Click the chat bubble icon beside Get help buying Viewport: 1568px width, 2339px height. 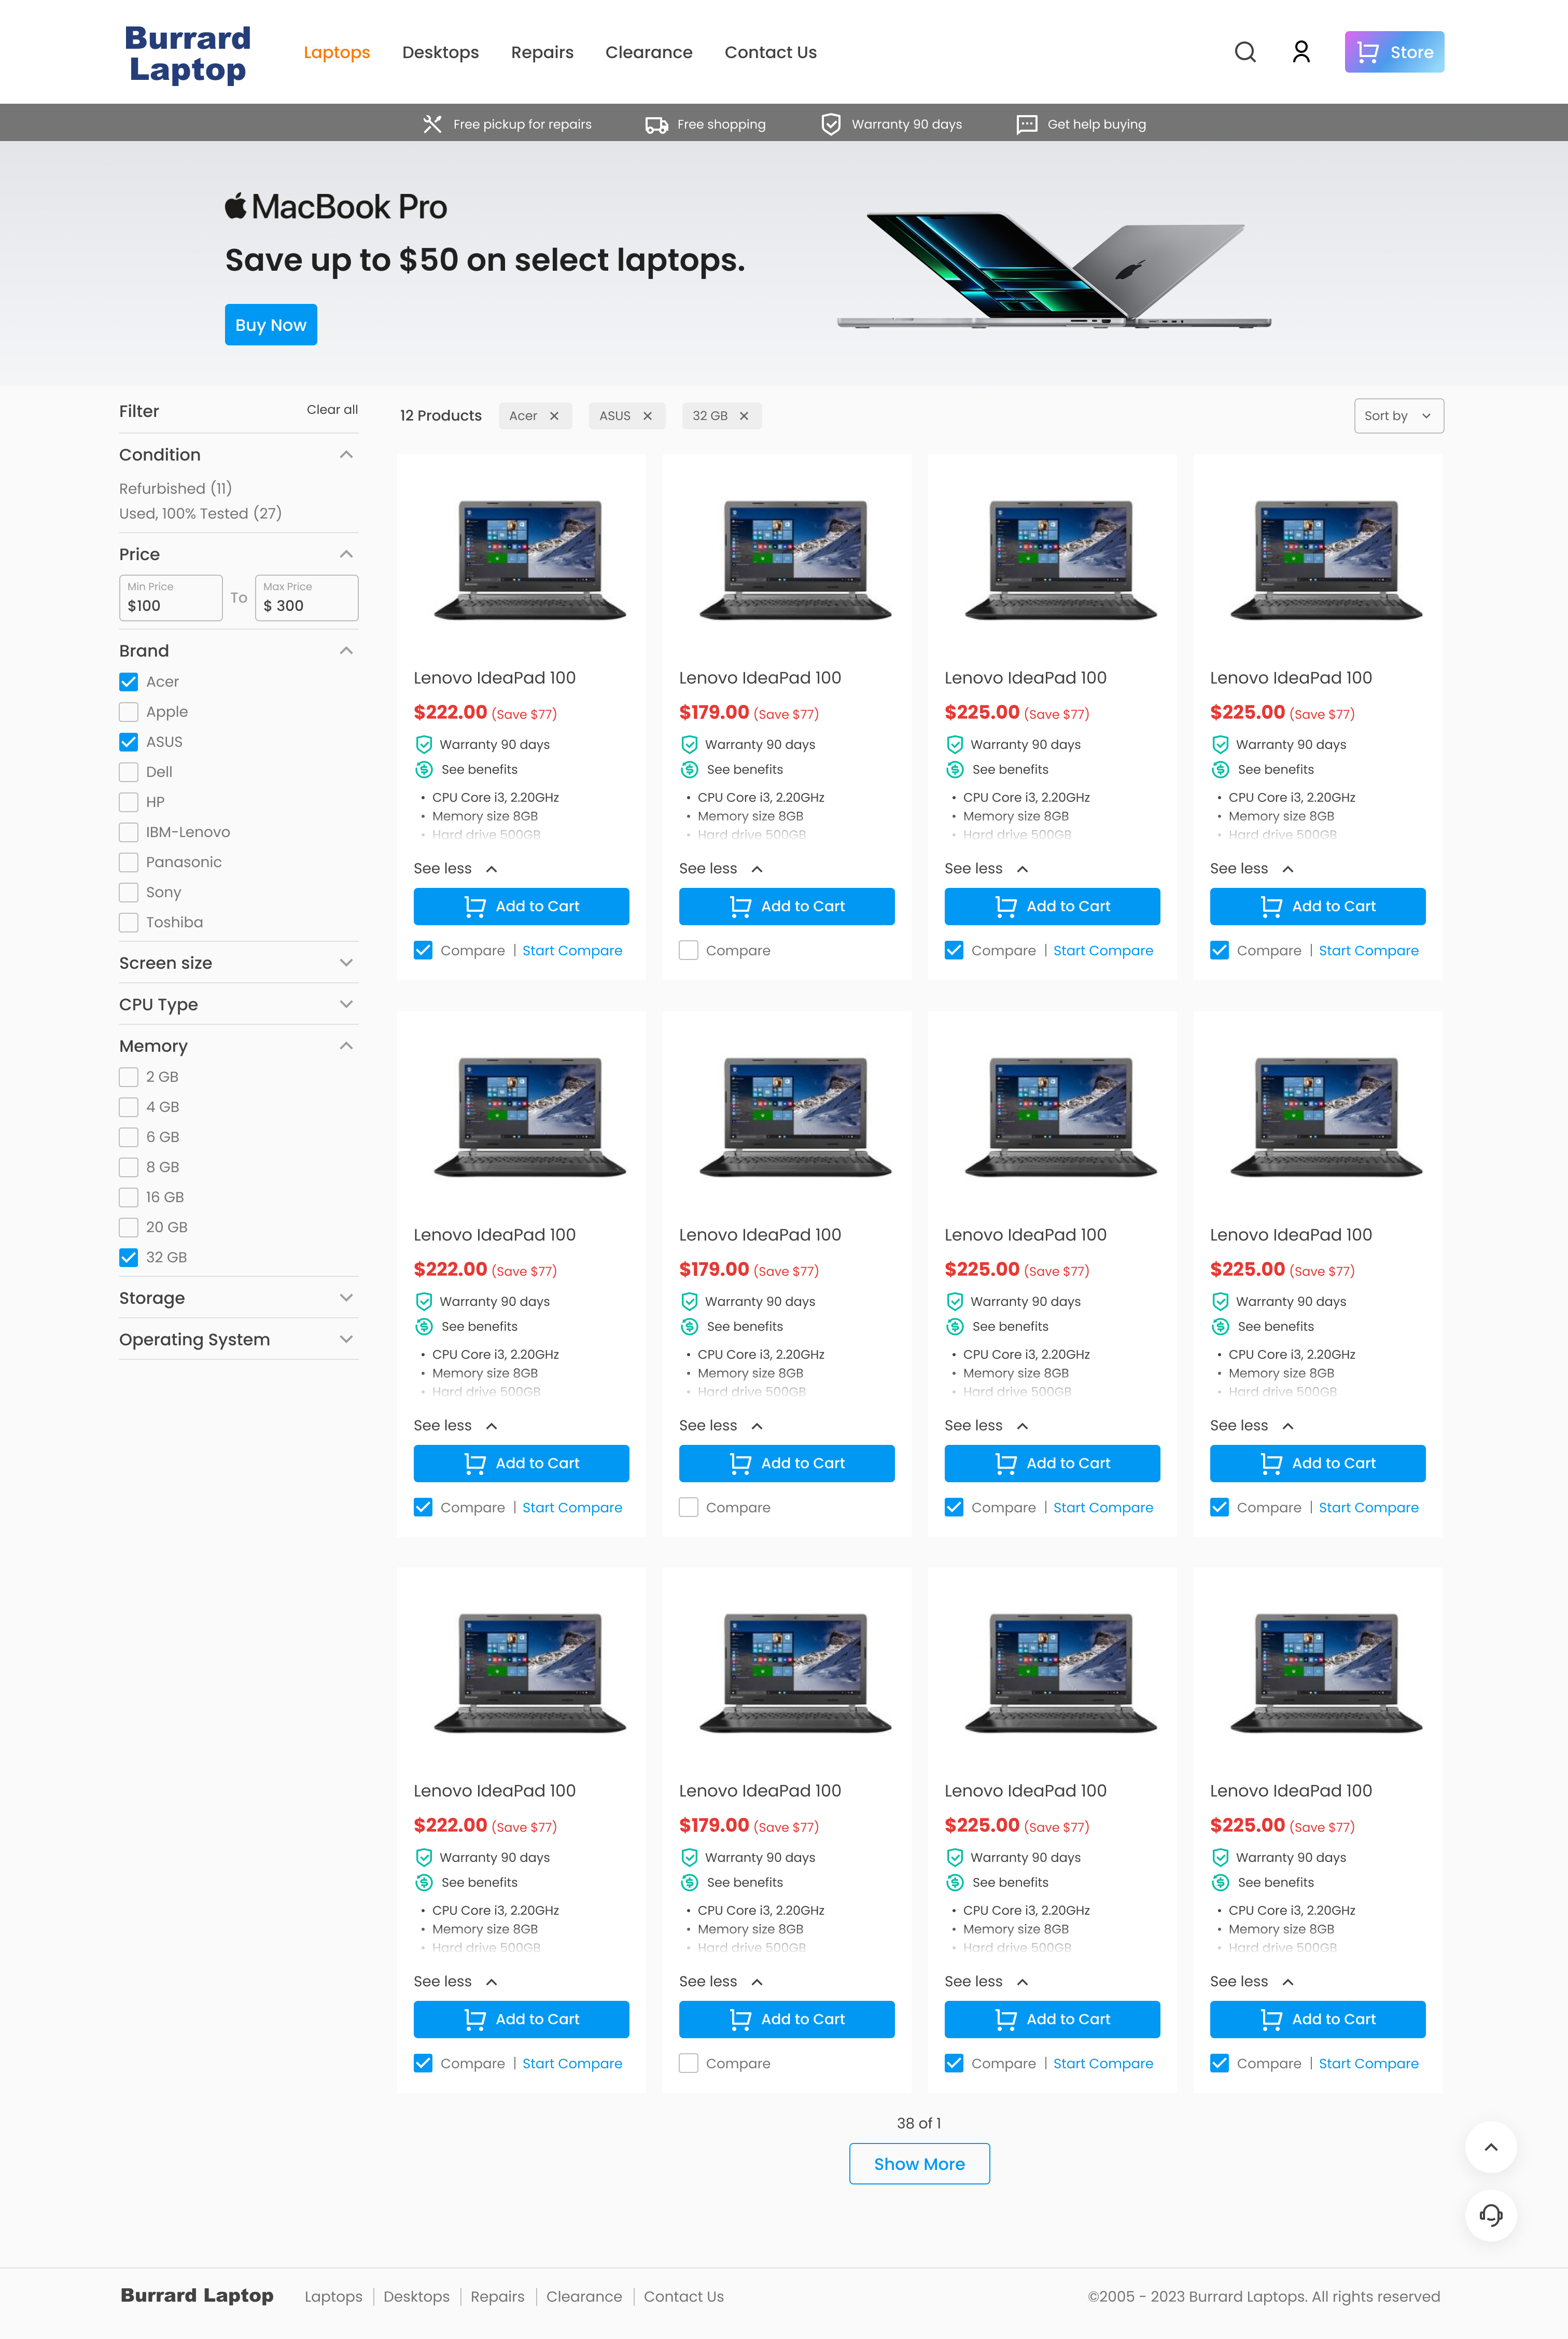click(1027, 124)
